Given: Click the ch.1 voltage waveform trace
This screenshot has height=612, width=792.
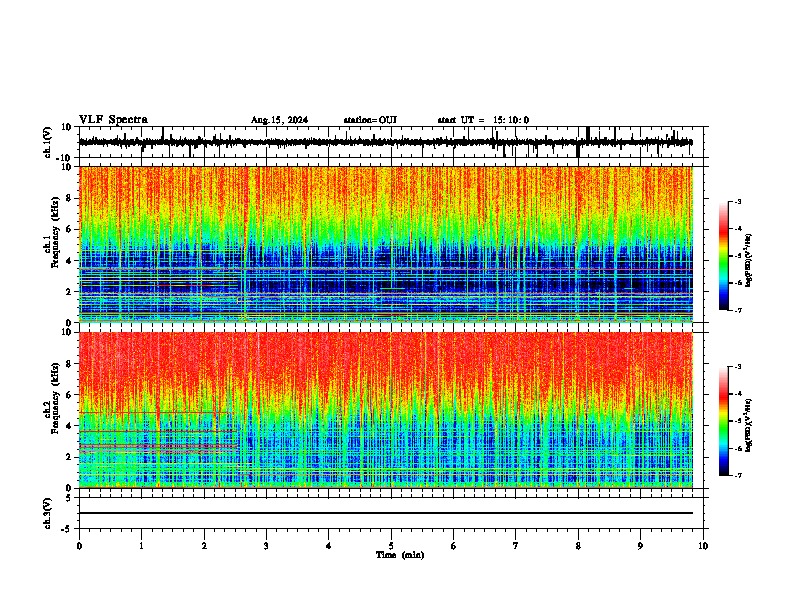Looking at the screenshot, I should [385, 142].
